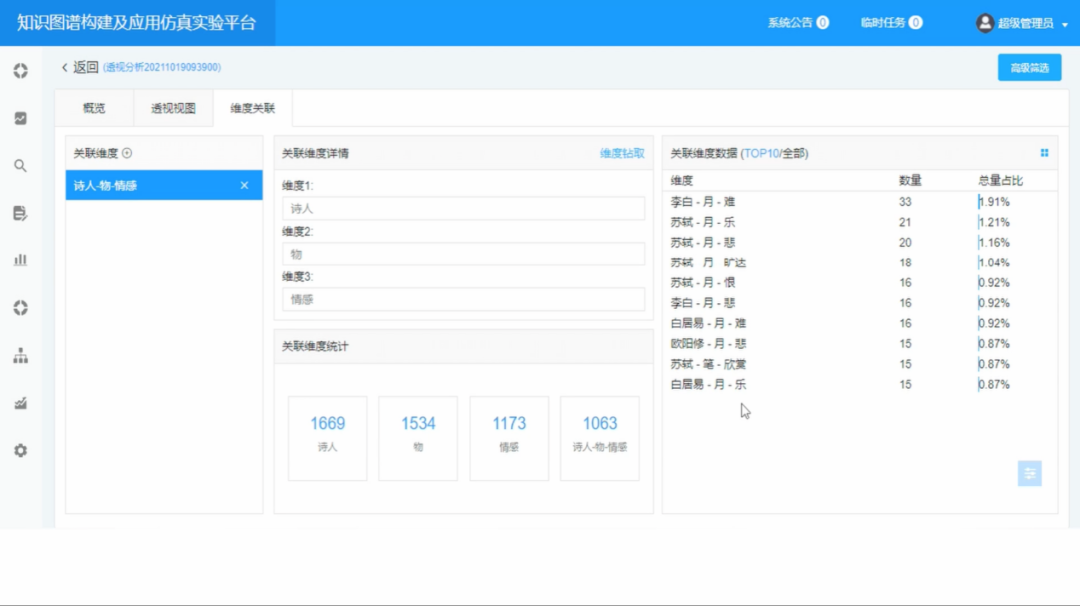Open the sidebar bar chart icon

[x=21, y=260]
